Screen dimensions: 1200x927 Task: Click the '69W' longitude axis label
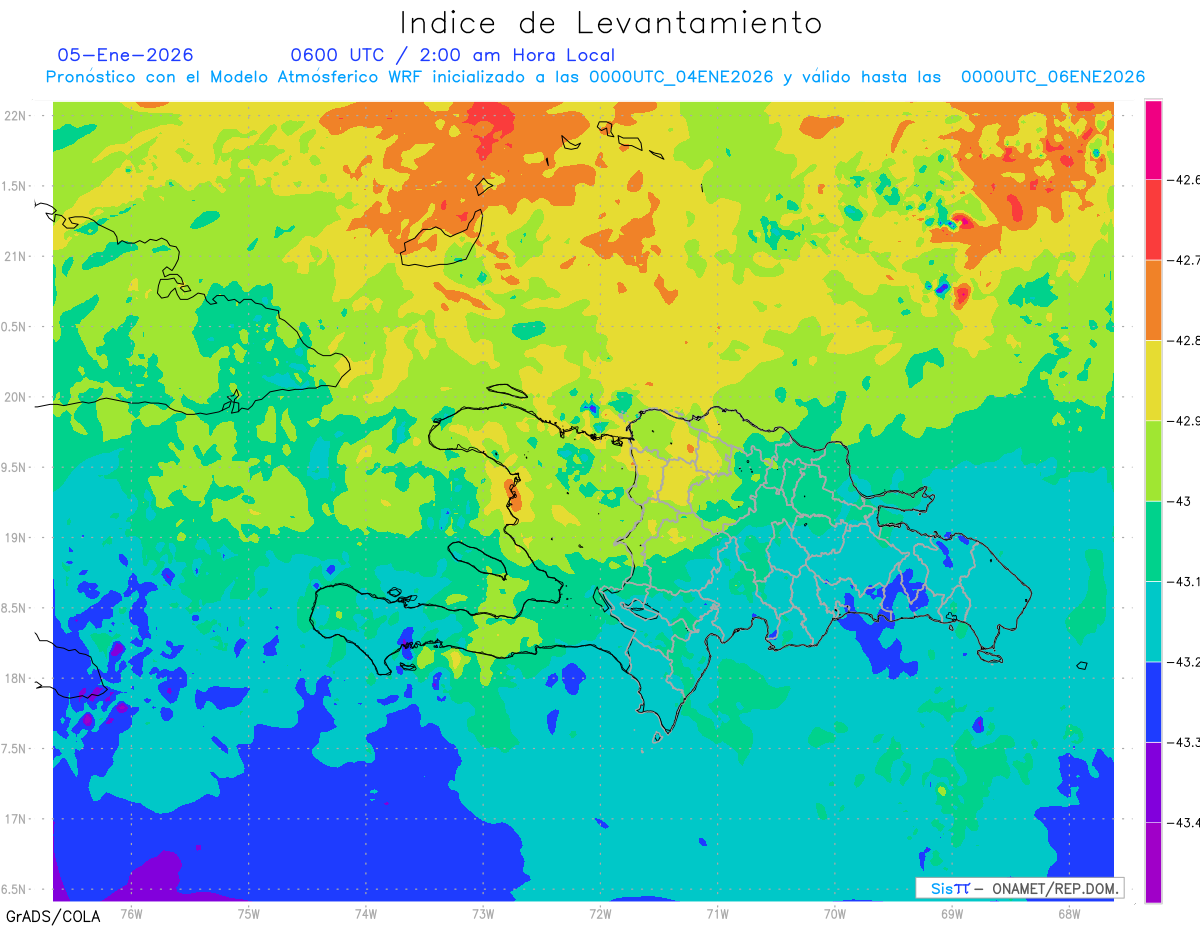click(951, 913)
